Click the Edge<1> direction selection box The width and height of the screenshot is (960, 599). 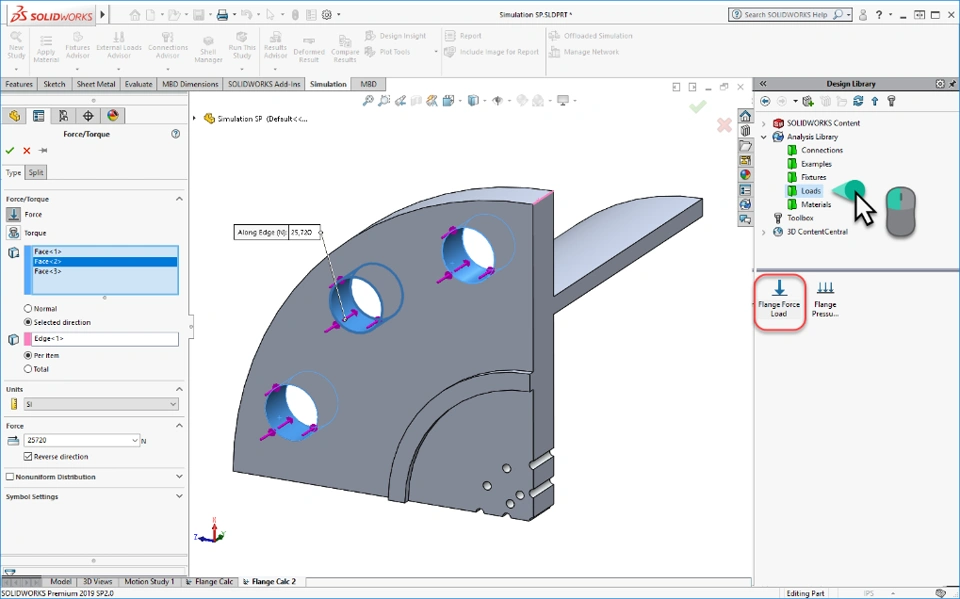click(x=101, y=339)
